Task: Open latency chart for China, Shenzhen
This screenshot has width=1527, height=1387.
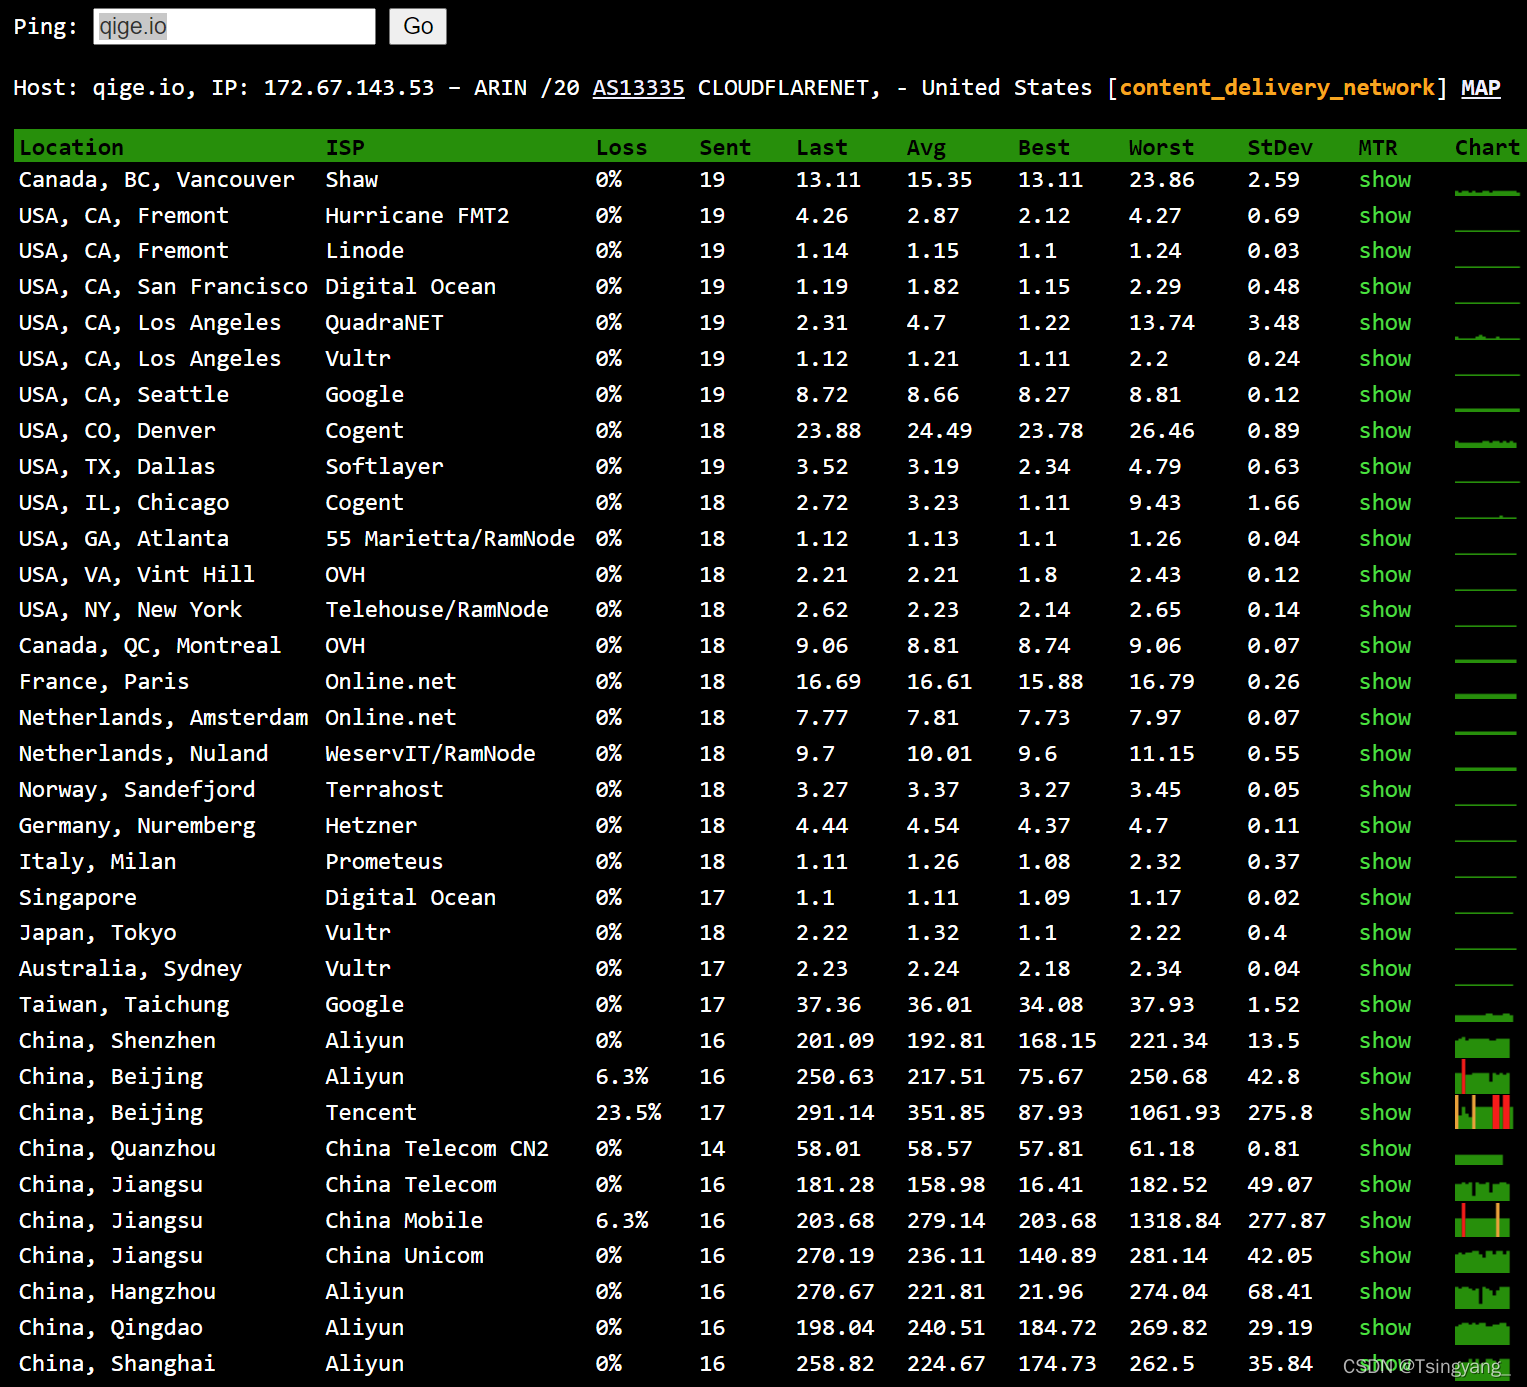Action: [1483, 1046]
